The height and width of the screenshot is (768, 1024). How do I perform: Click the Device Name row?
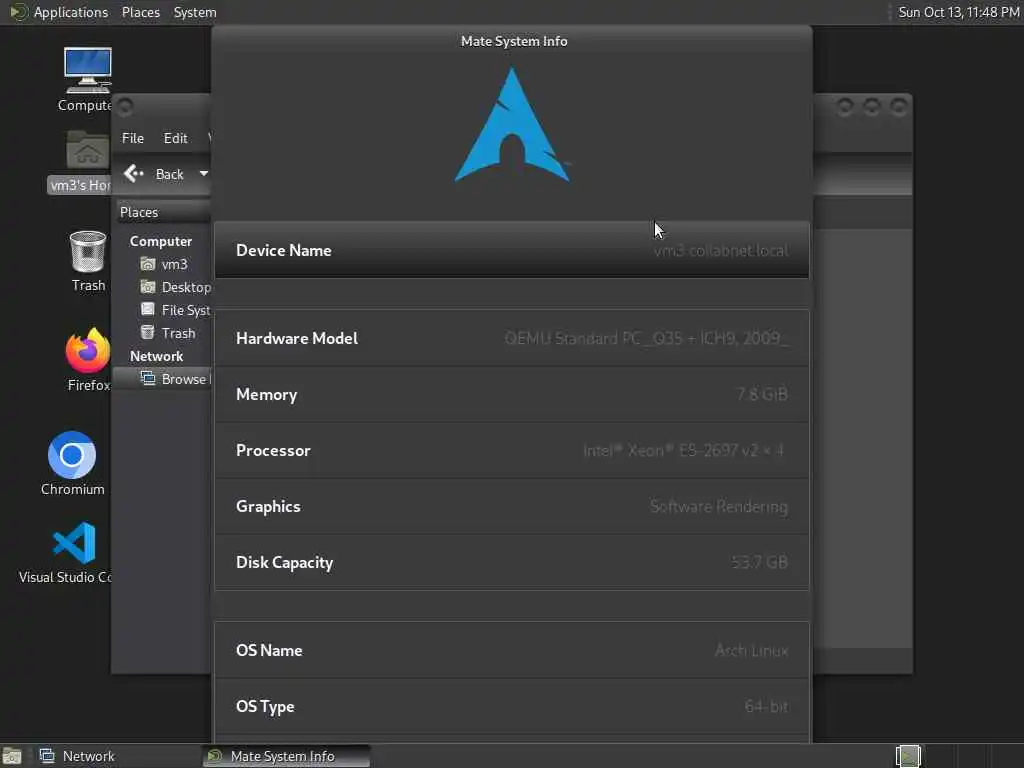pos(512,250)
